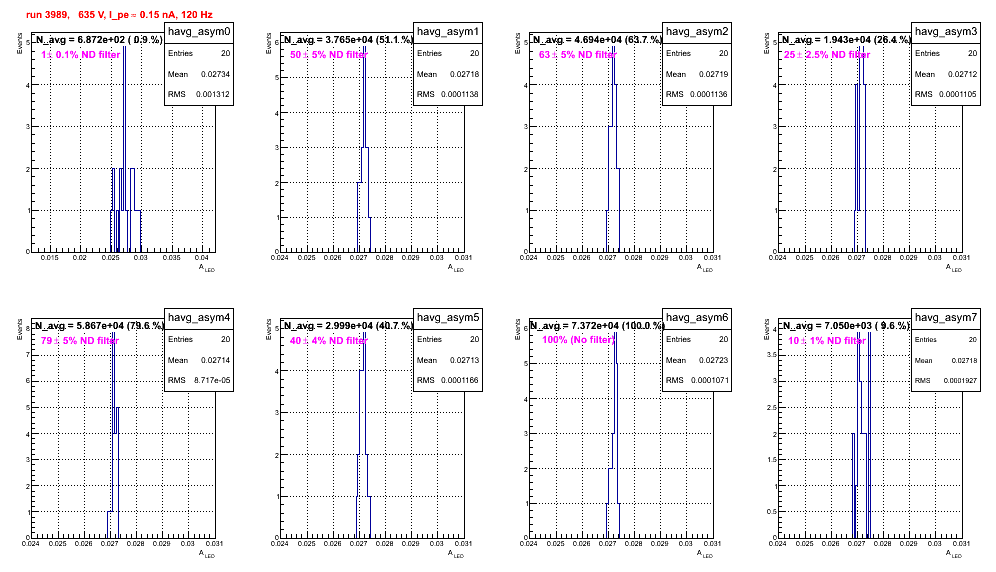Click Entries 20 in havg_asym6 stats

697,339
